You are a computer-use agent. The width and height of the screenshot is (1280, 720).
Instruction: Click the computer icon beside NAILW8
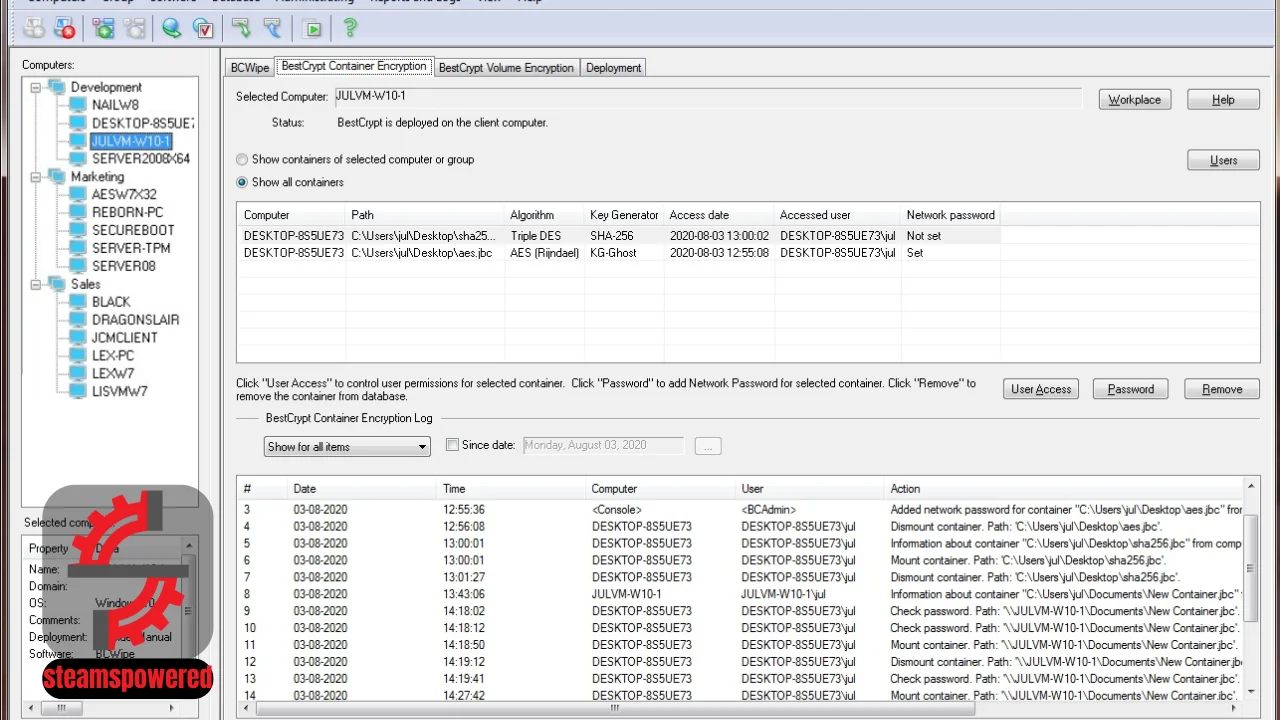(x=78, y=105)
